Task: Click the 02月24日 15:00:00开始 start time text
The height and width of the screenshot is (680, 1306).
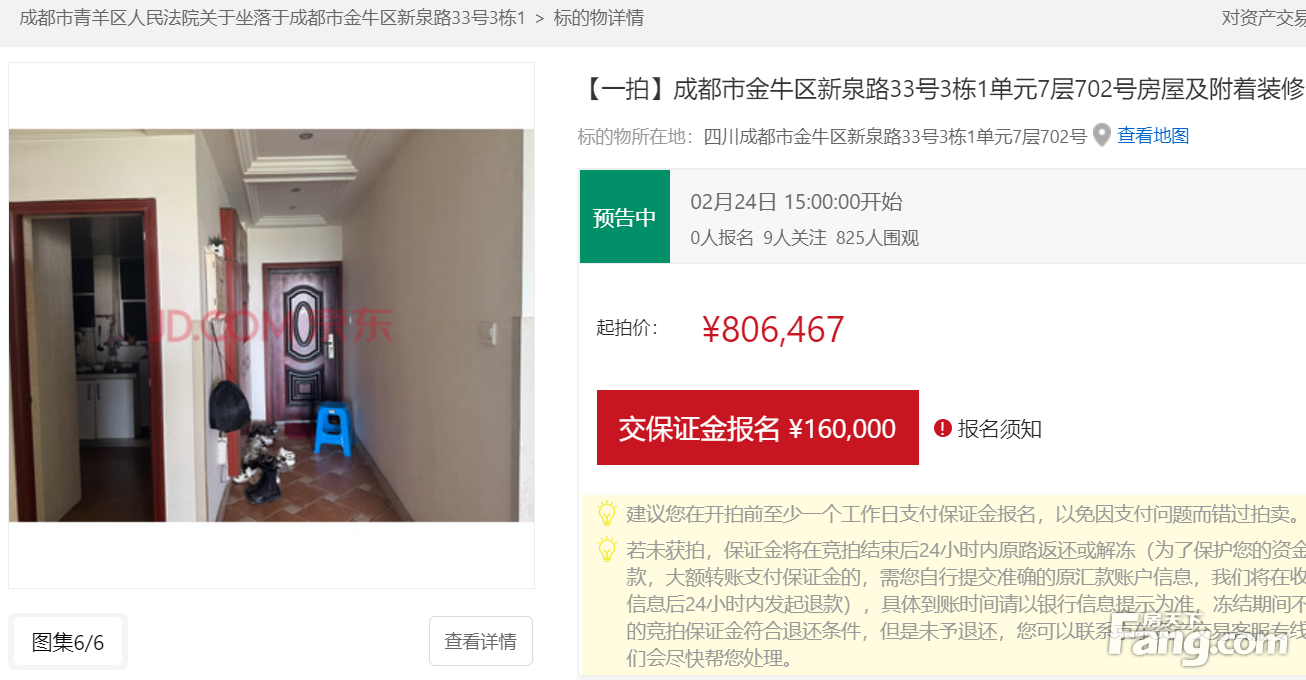Action: point(796,202)
